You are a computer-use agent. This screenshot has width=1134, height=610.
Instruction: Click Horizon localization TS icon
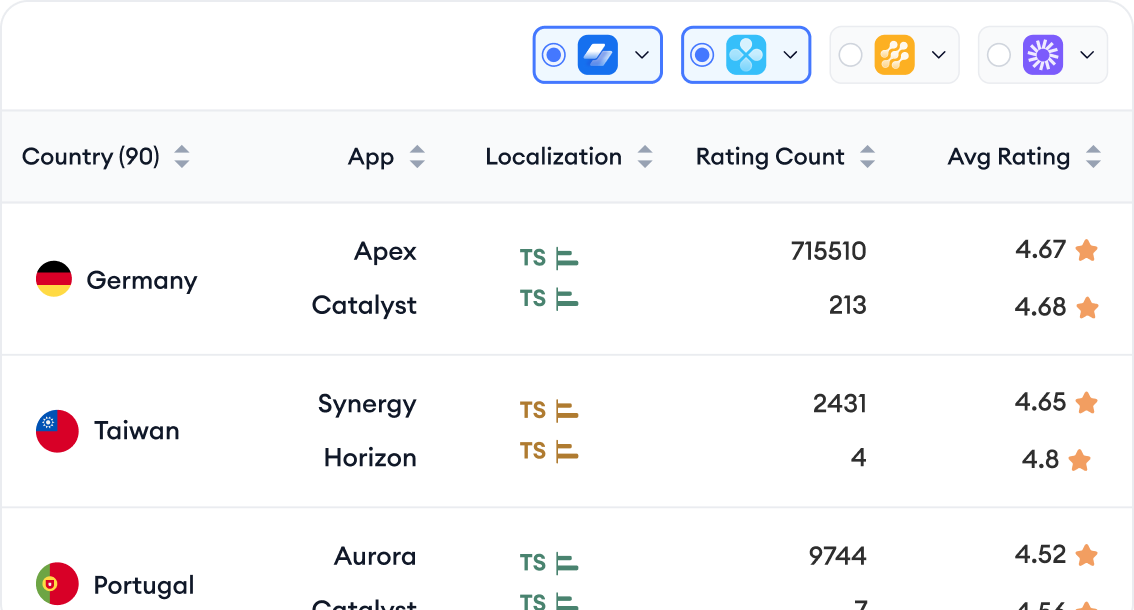[549, 451]
